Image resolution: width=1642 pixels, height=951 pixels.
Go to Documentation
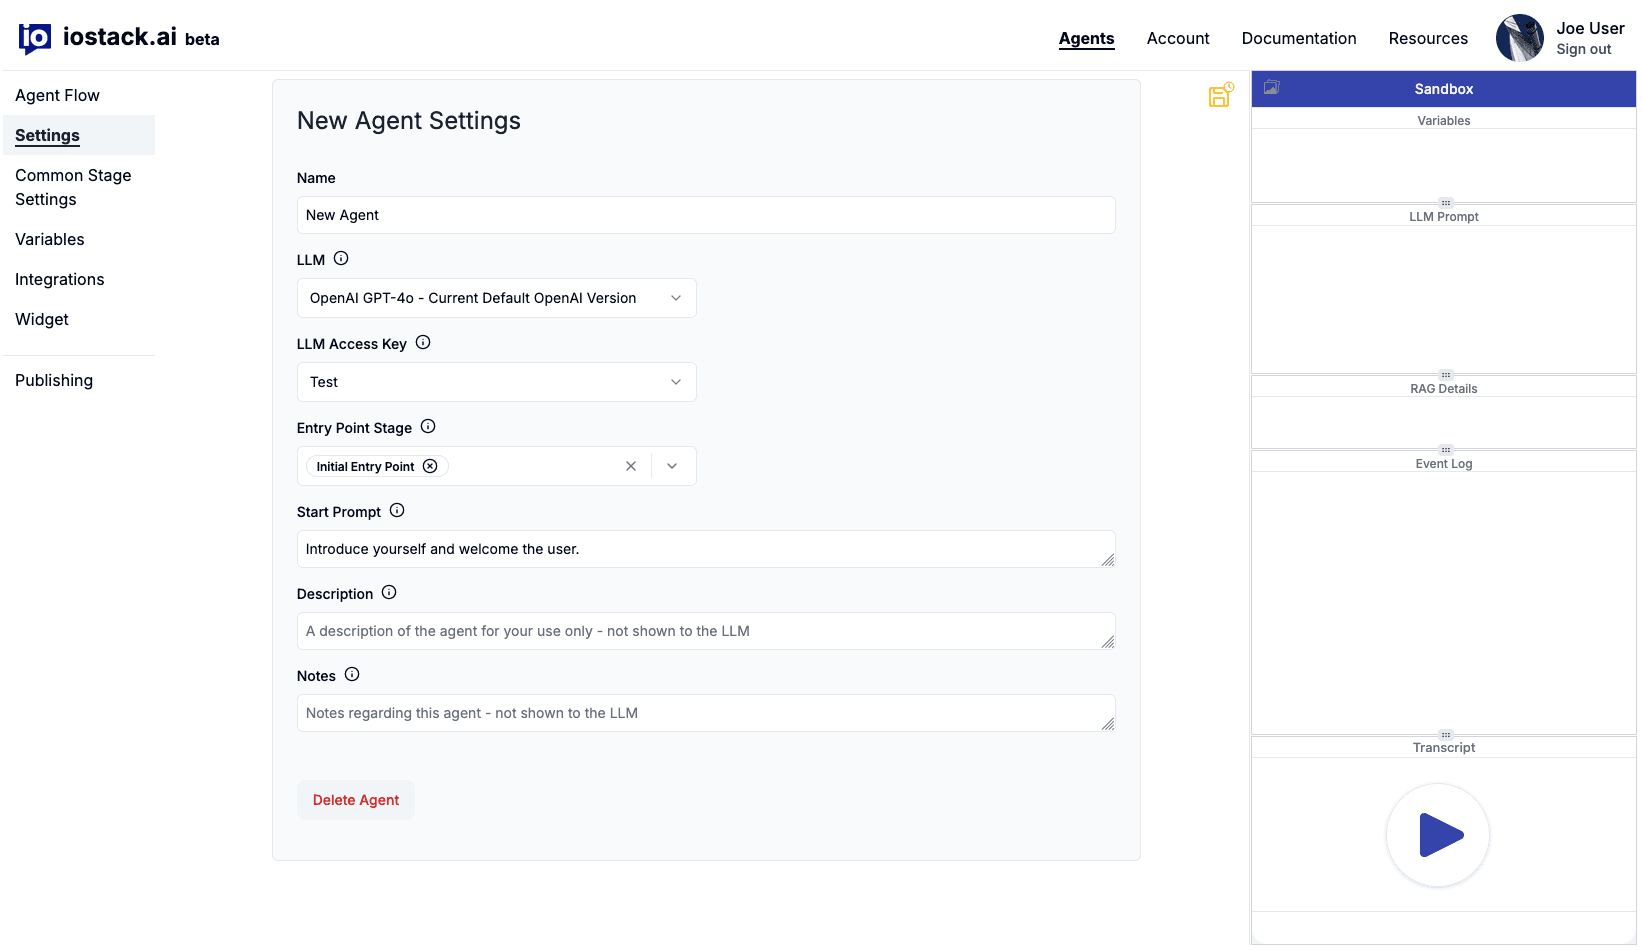click(x=1299, y=38)
